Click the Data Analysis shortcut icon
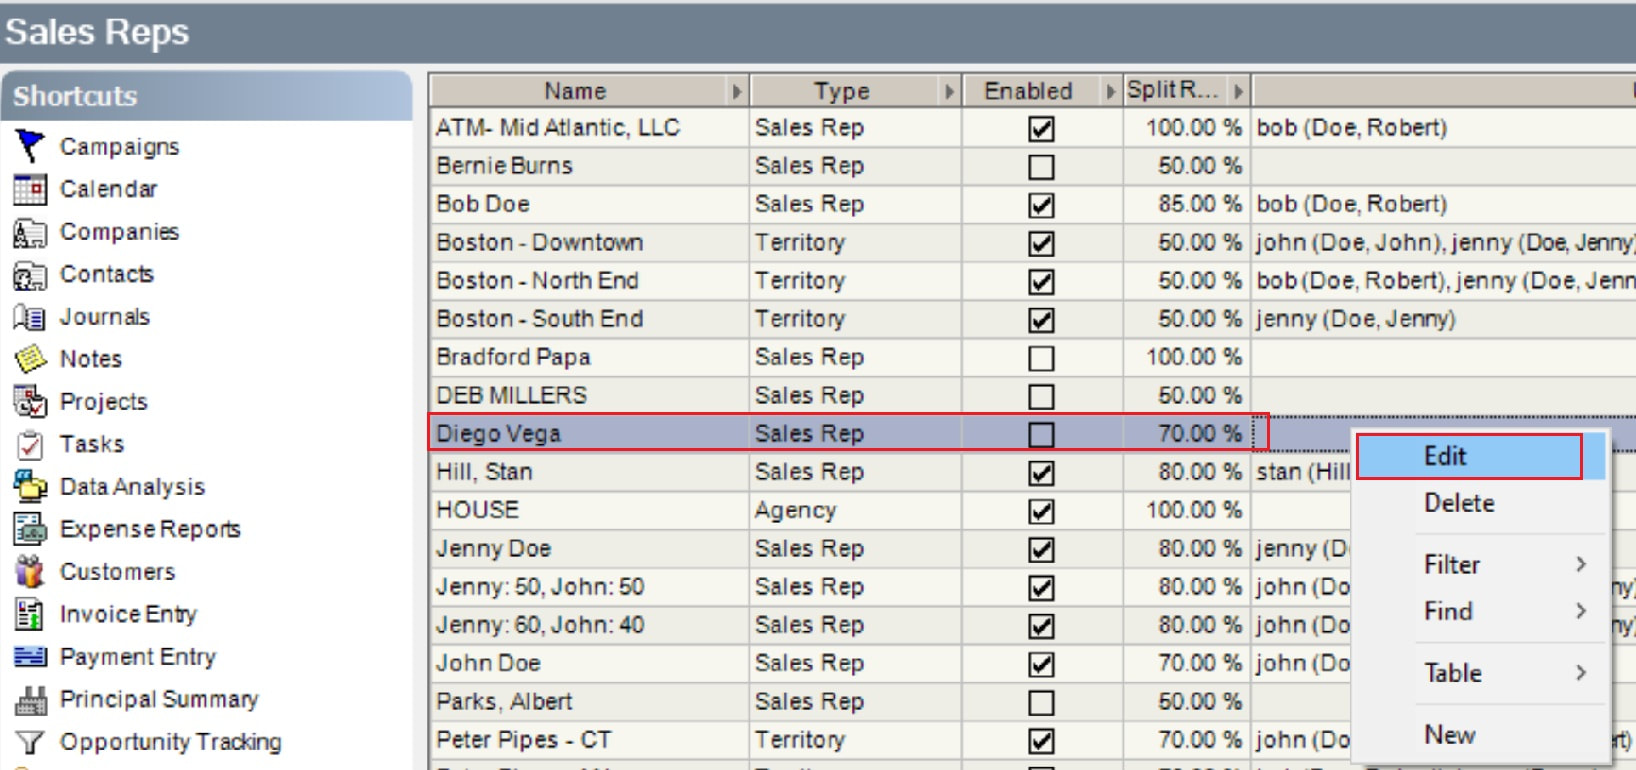This screenshot has width=1636, height=770. 30,487
